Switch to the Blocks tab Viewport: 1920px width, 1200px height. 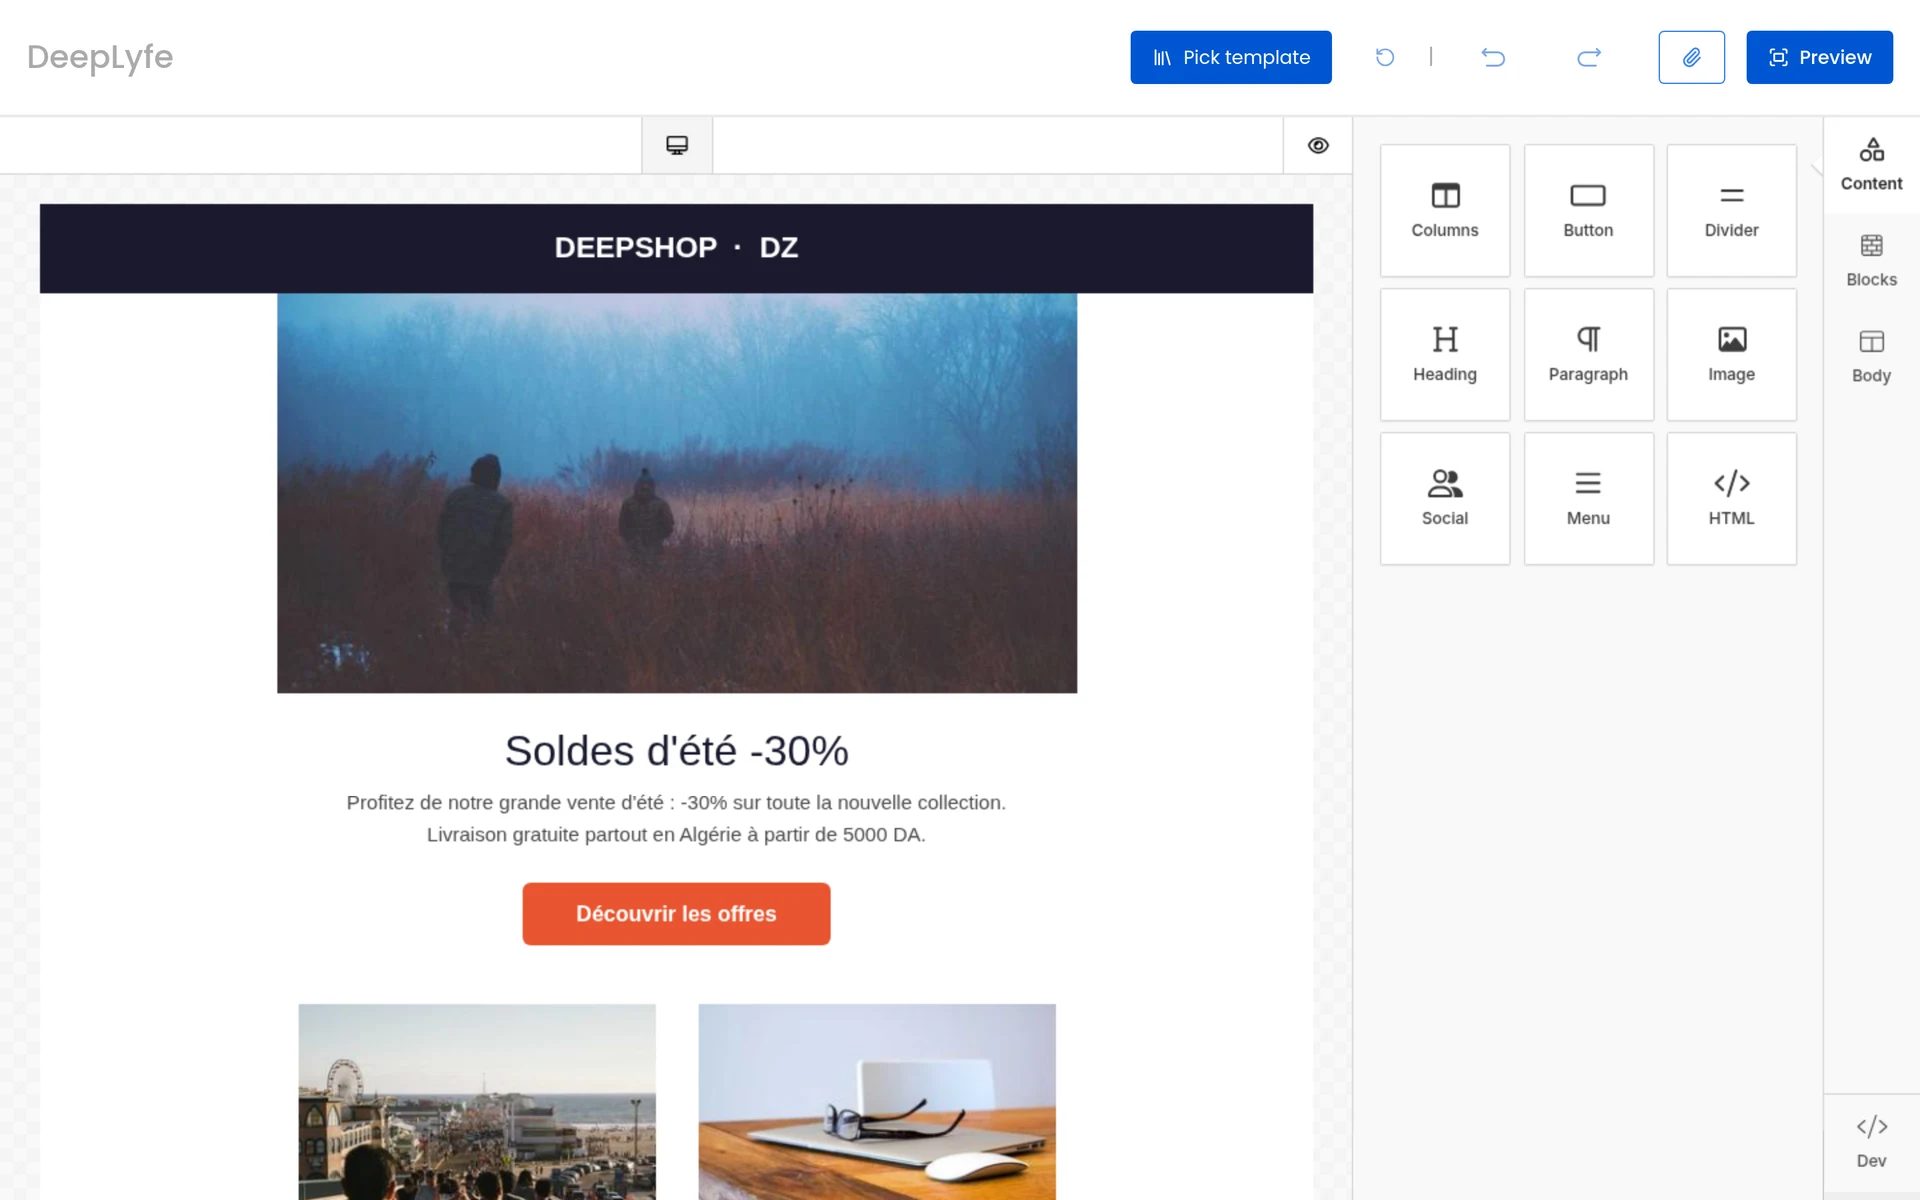[1871, 261]
